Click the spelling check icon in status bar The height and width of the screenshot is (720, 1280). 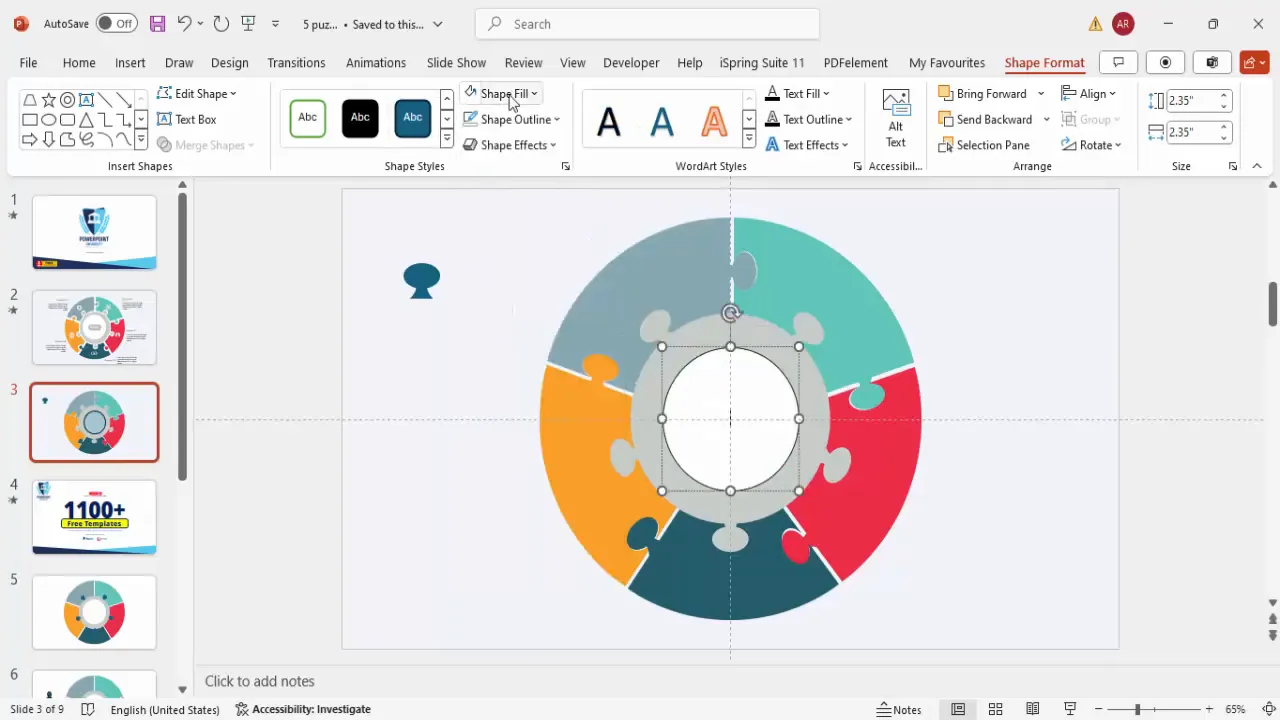click(87, 709)
